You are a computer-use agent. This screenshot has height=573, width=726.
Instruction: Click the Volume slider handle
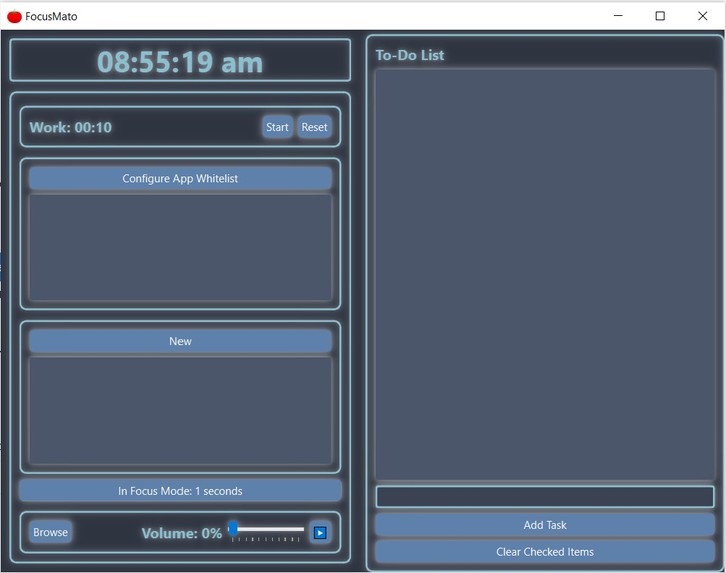pos(233,528)
